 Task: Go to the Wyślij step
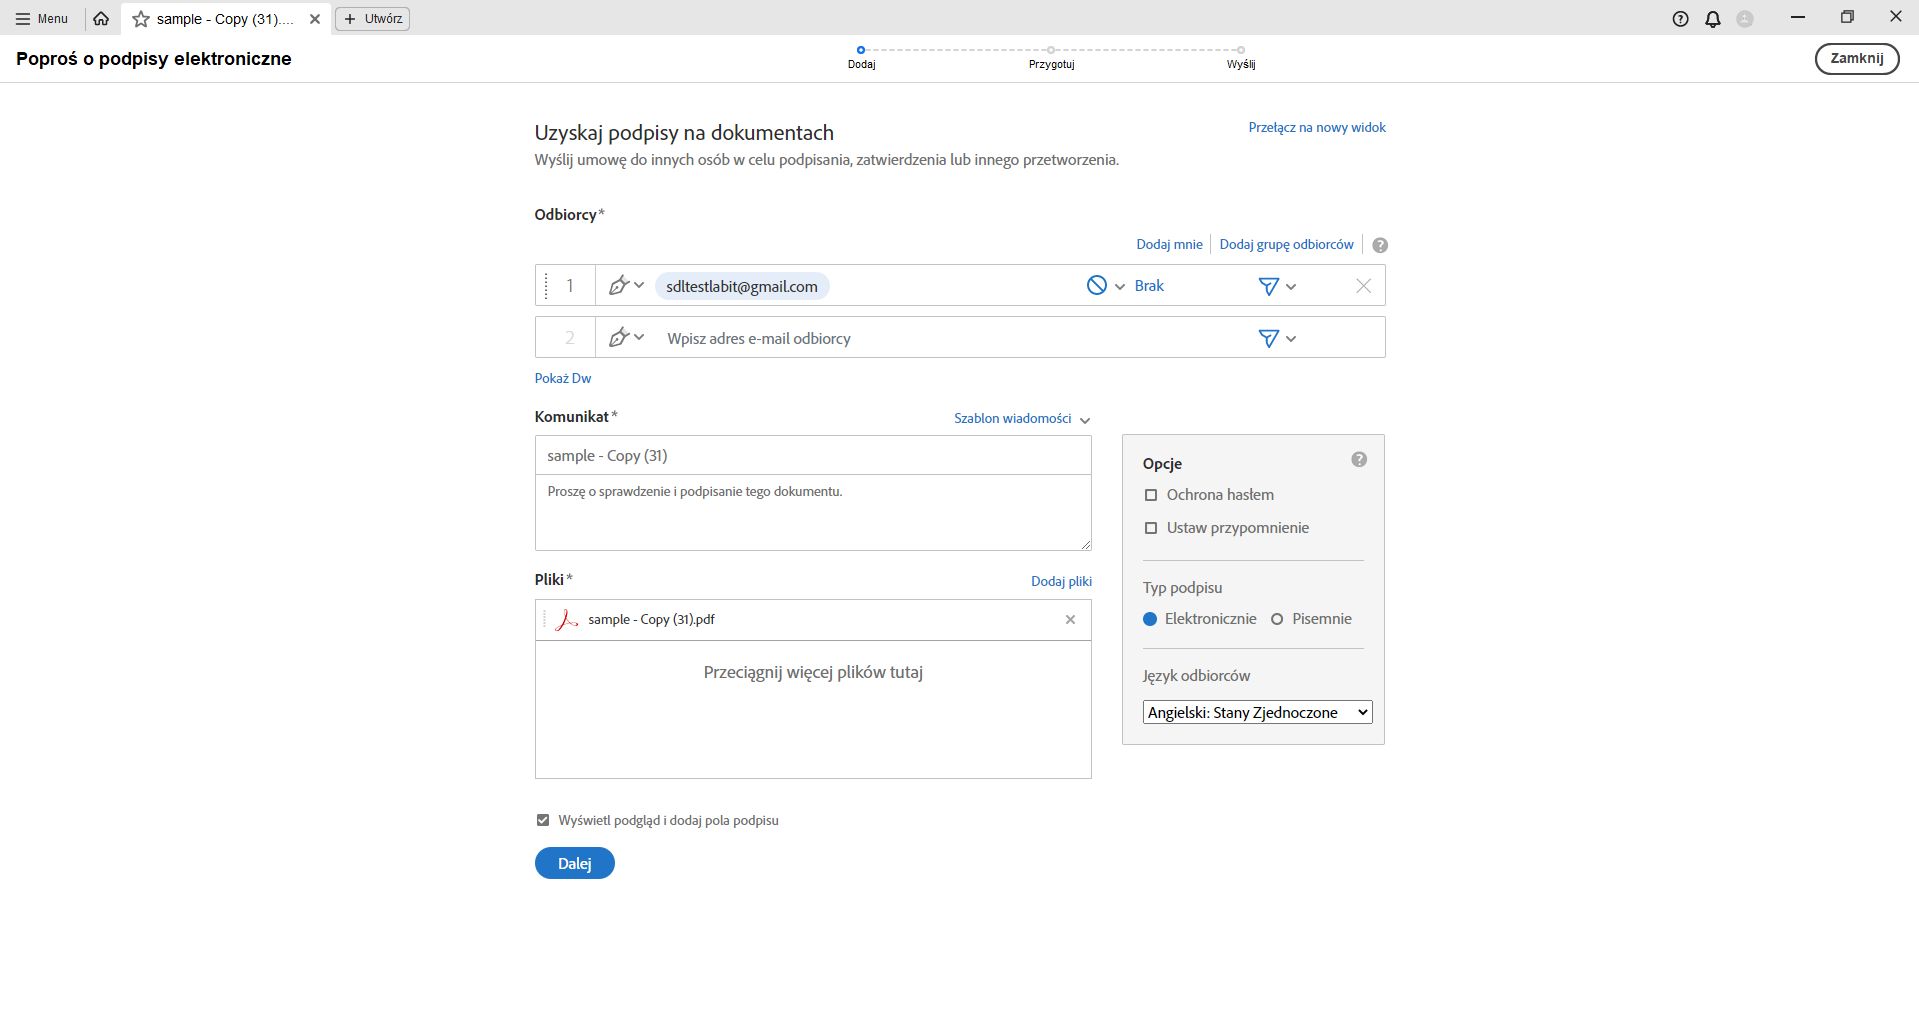click(1241, 57)
